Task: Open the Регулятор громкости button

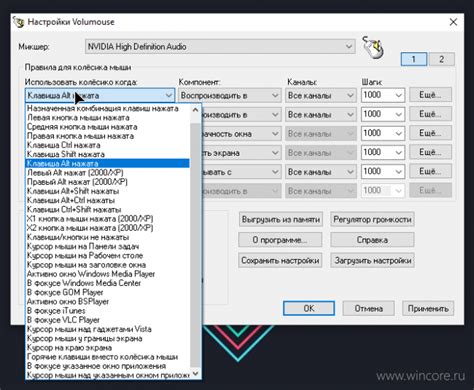Action: (x=372, y=219)
